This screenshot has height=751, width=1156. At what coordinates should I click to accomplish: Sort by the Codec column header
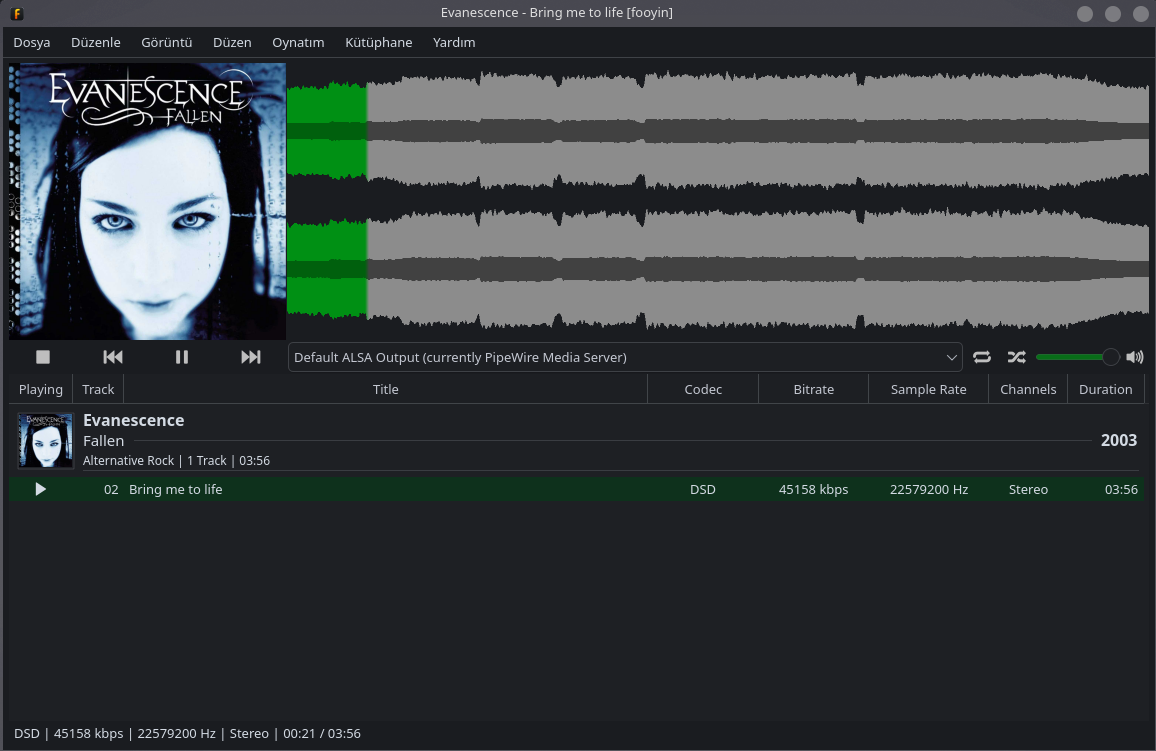pos(703,389)
